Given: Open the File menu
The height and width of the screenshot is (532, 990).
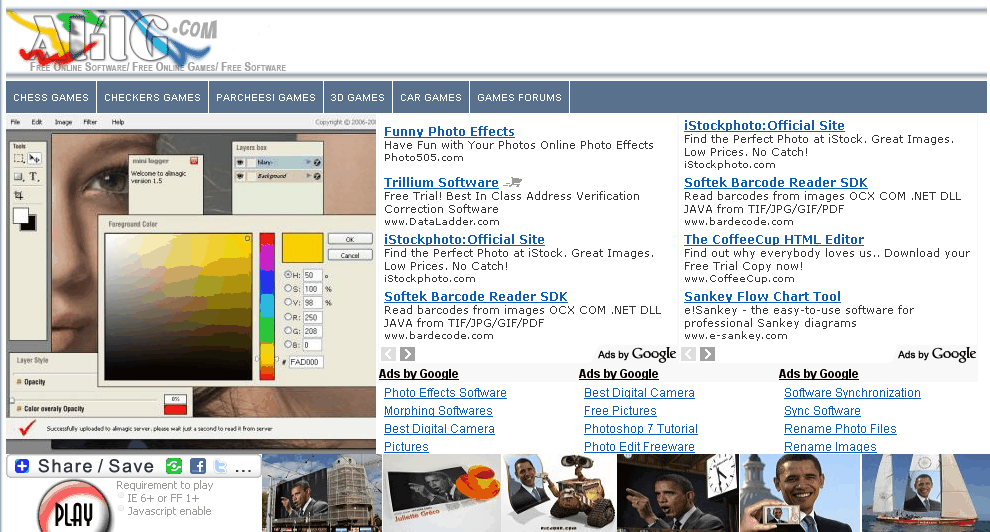Looking at the screenshot, I should tap(16, 122).
